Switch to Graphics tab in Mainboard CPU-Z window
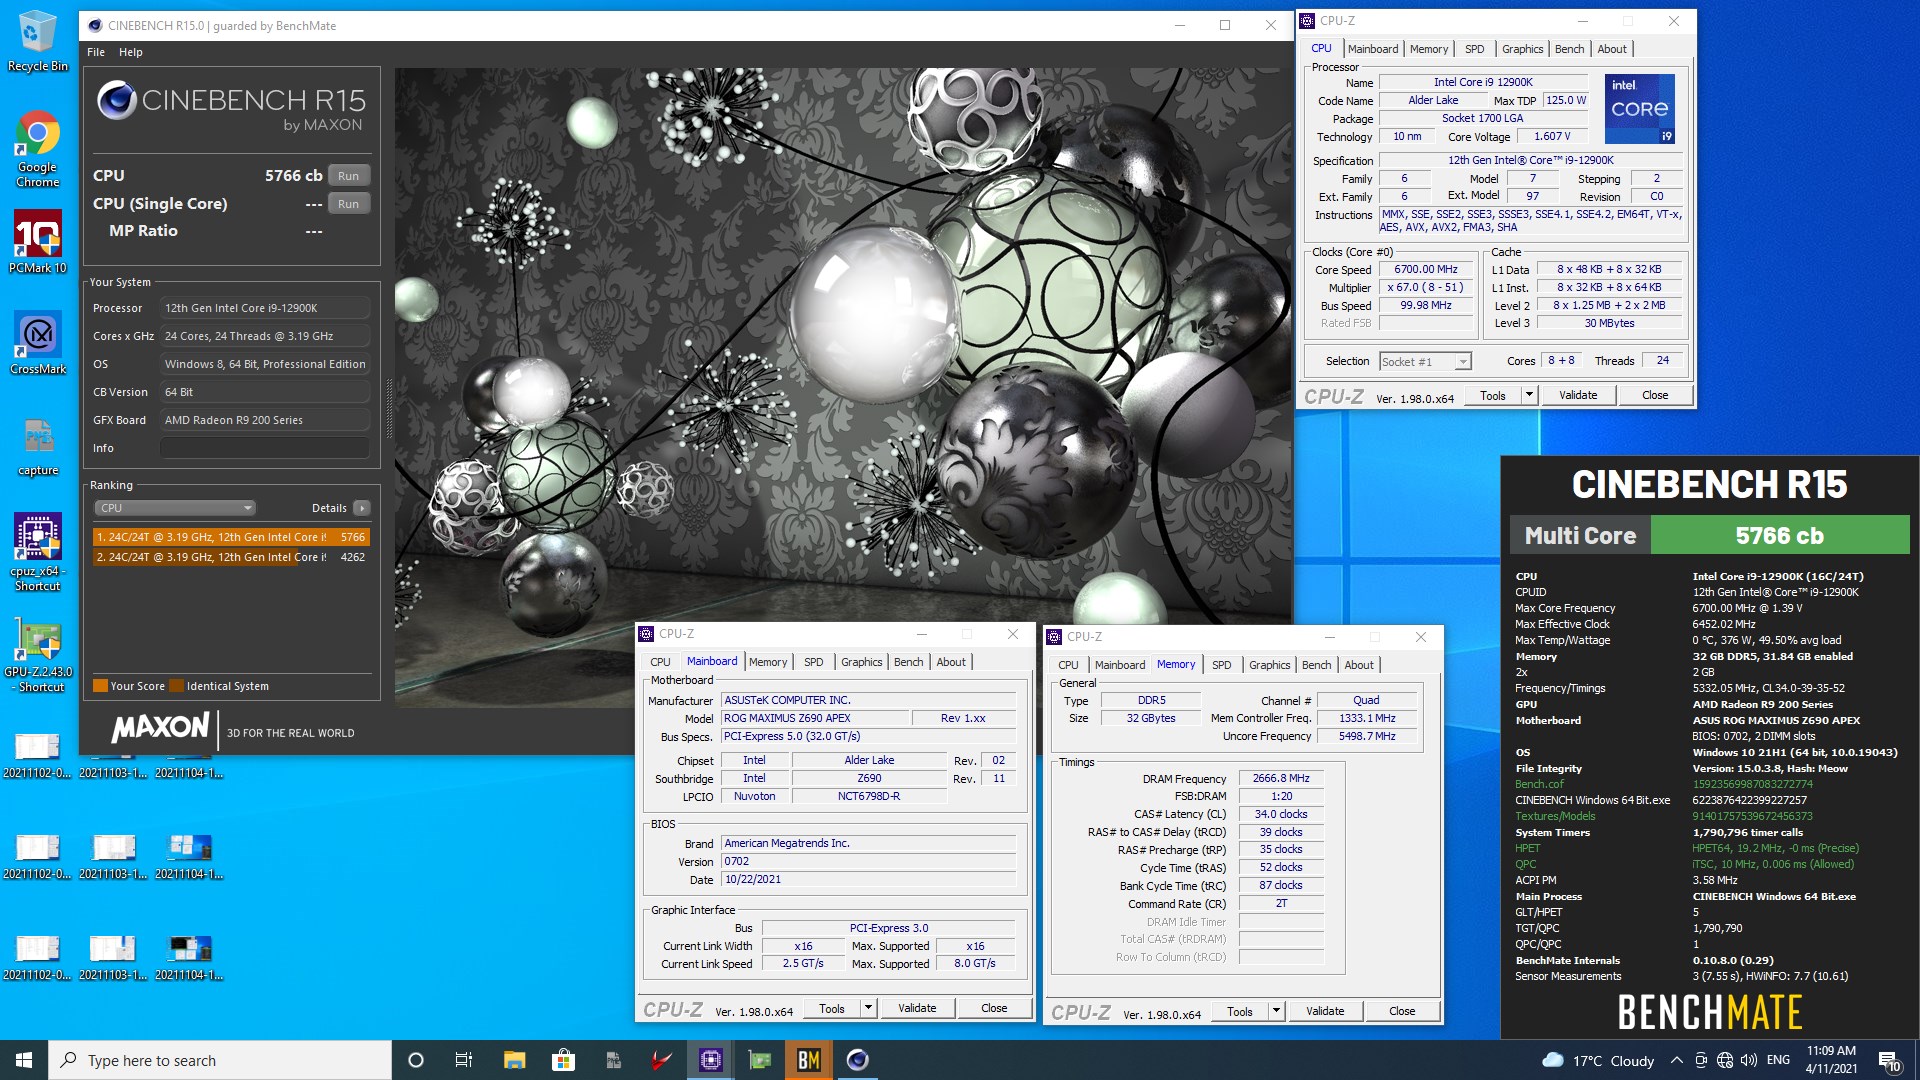This screenshot has width=1920, height=1080. click(861, 662)
